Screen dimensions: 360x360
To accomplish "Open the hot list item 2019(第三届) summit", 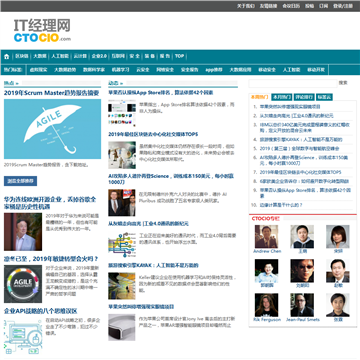I will coord(300,148).
